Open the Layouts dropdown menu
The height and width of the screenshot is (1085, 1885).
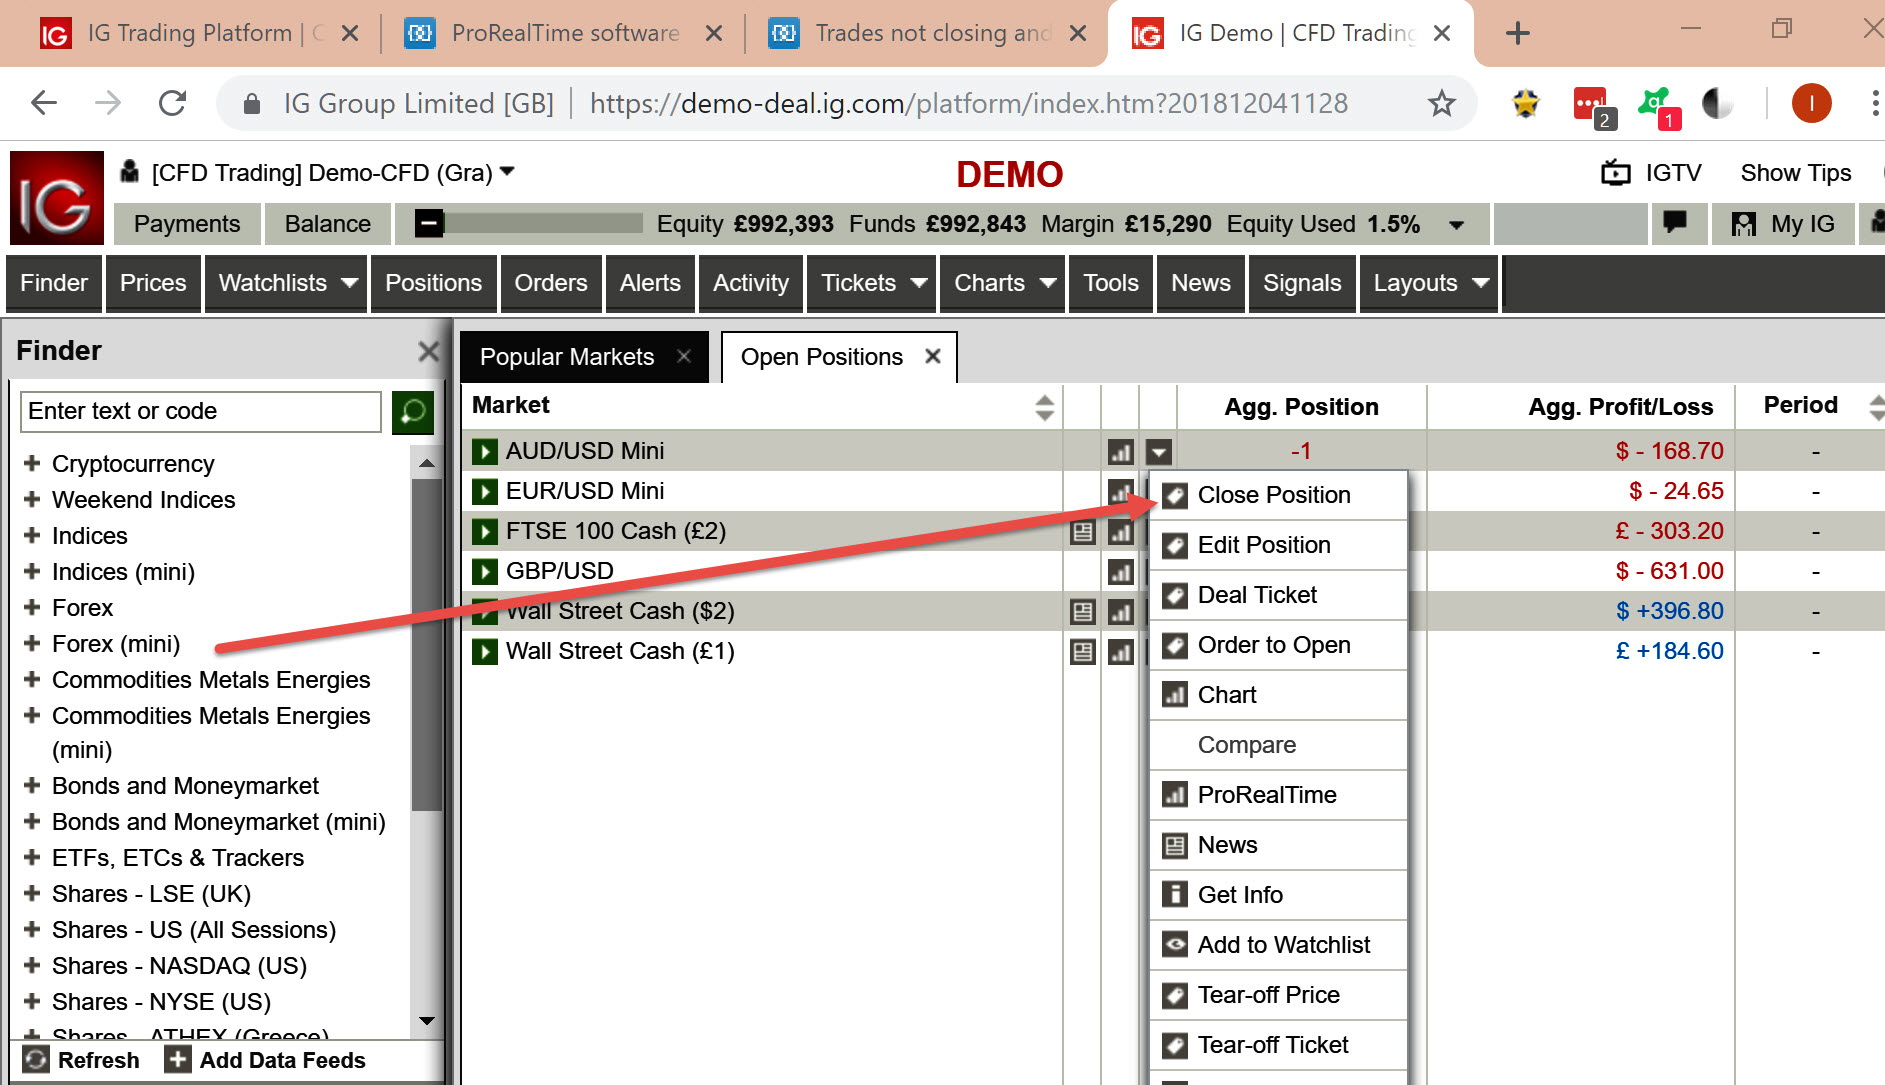tap(1428, 283)
